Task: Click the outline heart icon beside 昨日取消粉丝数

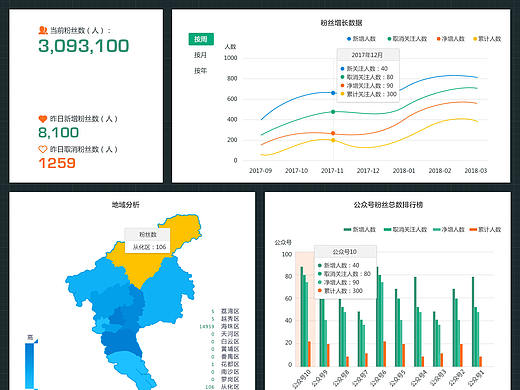Action: point(43,149)
